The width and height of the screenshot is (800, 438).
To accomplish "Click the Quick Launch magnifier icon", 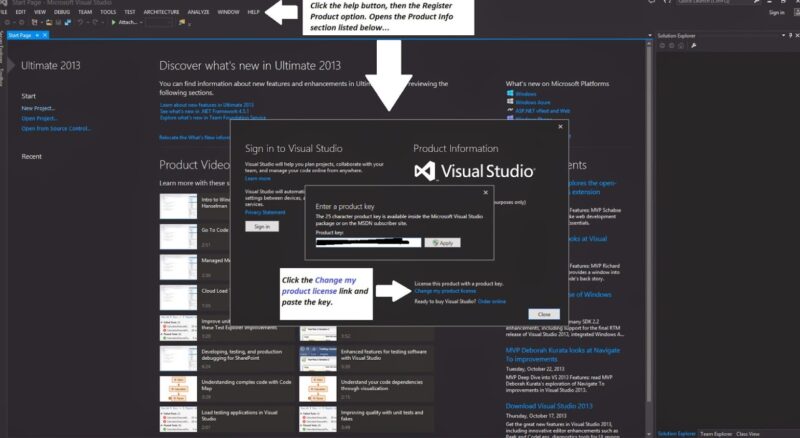I will [x=757, y=2].
